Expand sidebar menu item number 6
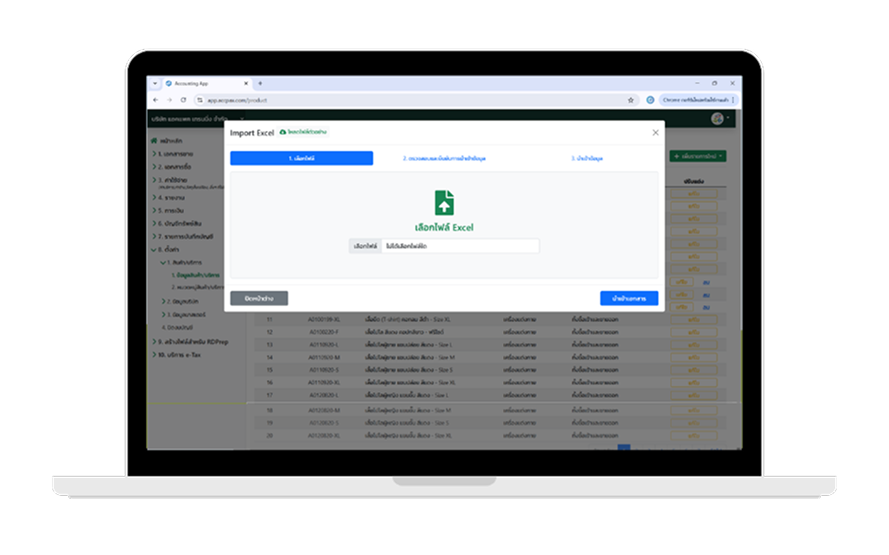Viewport: 889px width, 555px height. pos(177,223)
